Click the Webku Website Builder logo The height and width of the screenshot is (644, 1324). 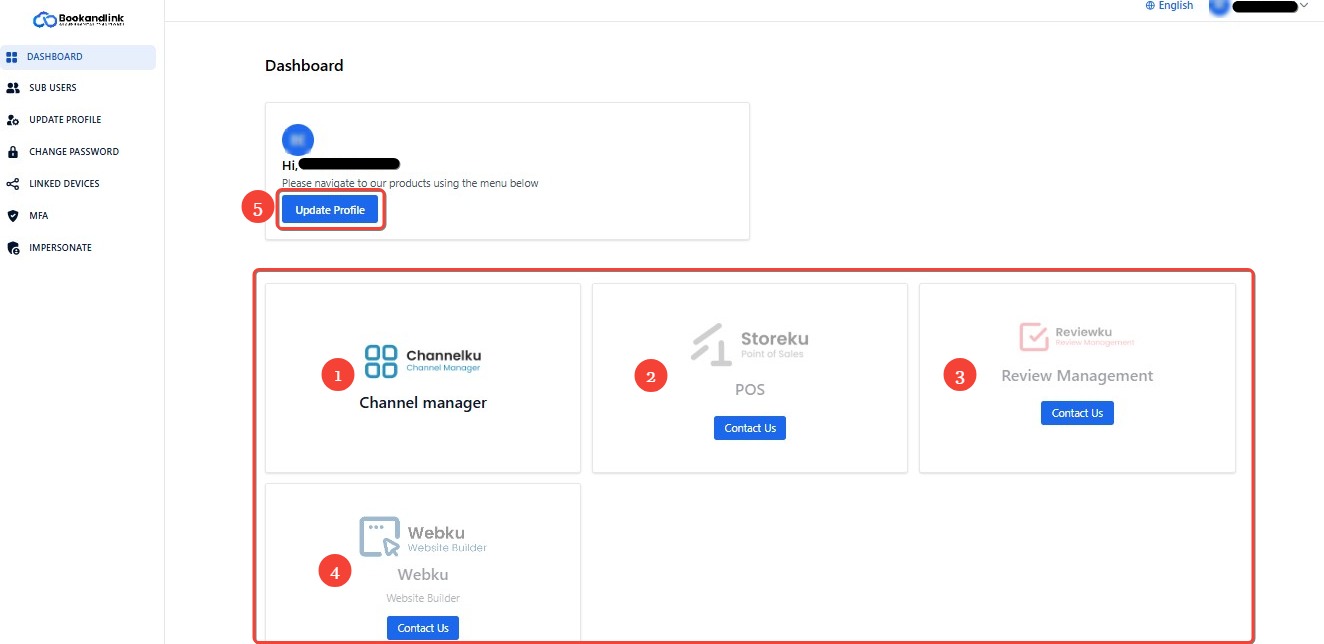tap(423, 536)
